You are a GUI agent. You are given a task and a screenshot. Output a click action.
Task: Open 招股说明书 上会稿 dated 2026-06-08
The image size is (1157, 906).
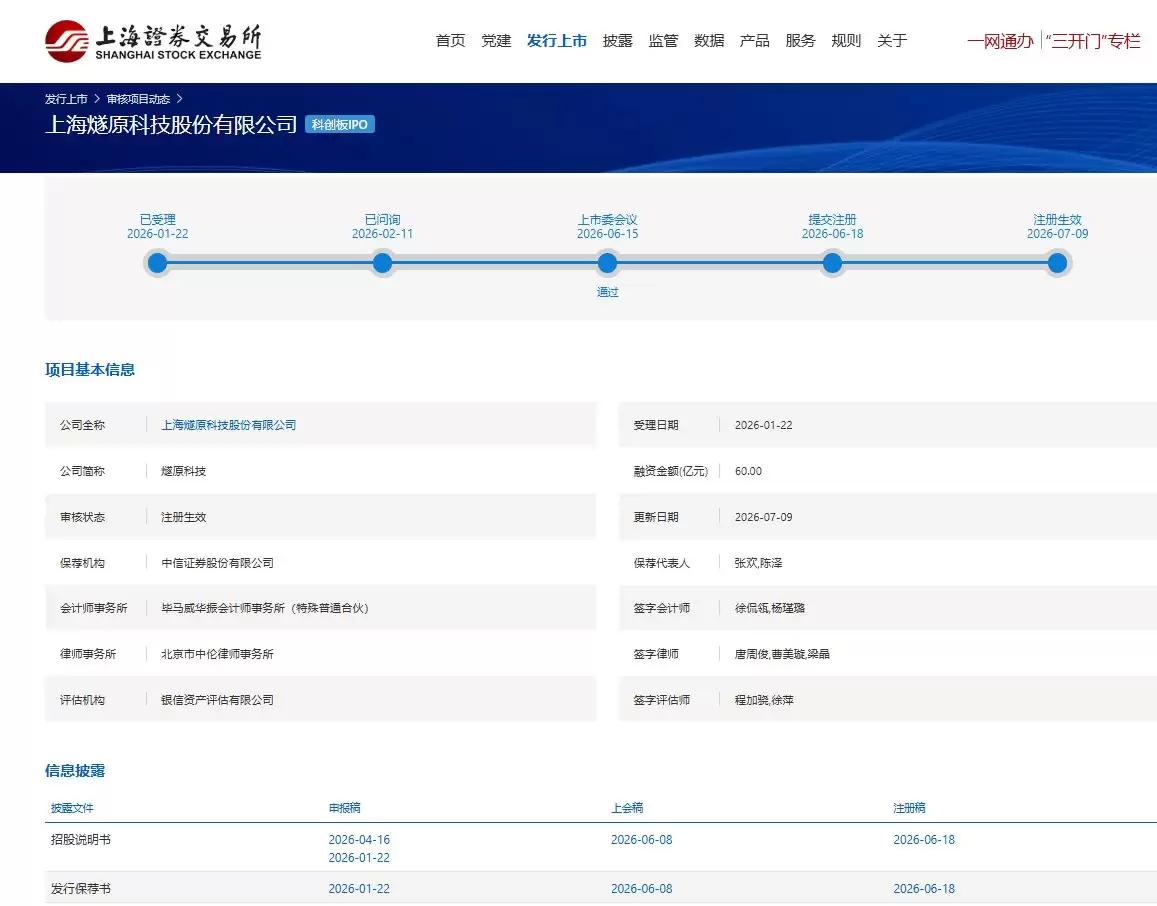pyautogui.click(x=642, y=840)
